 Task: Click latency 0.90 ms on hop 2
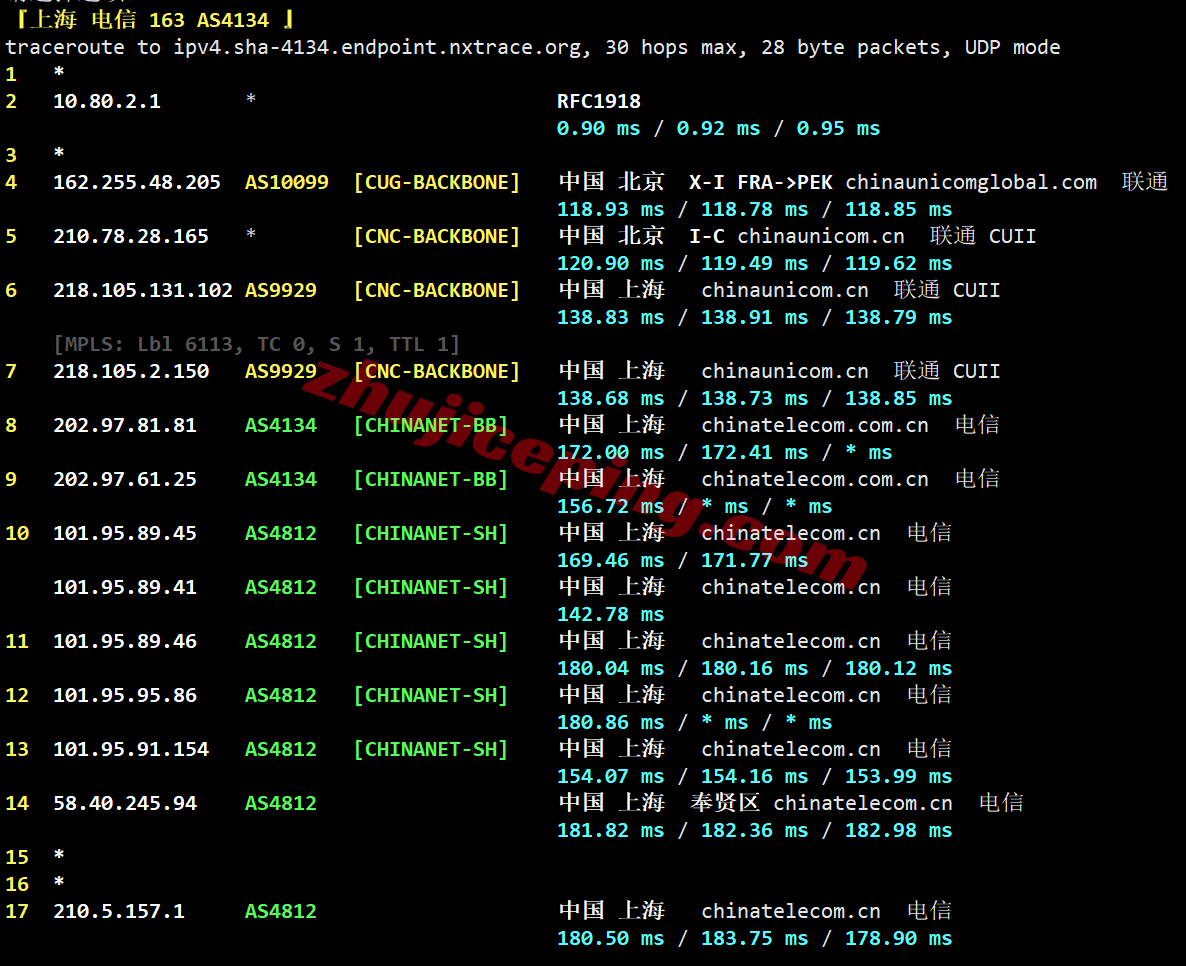click(598, 129)
